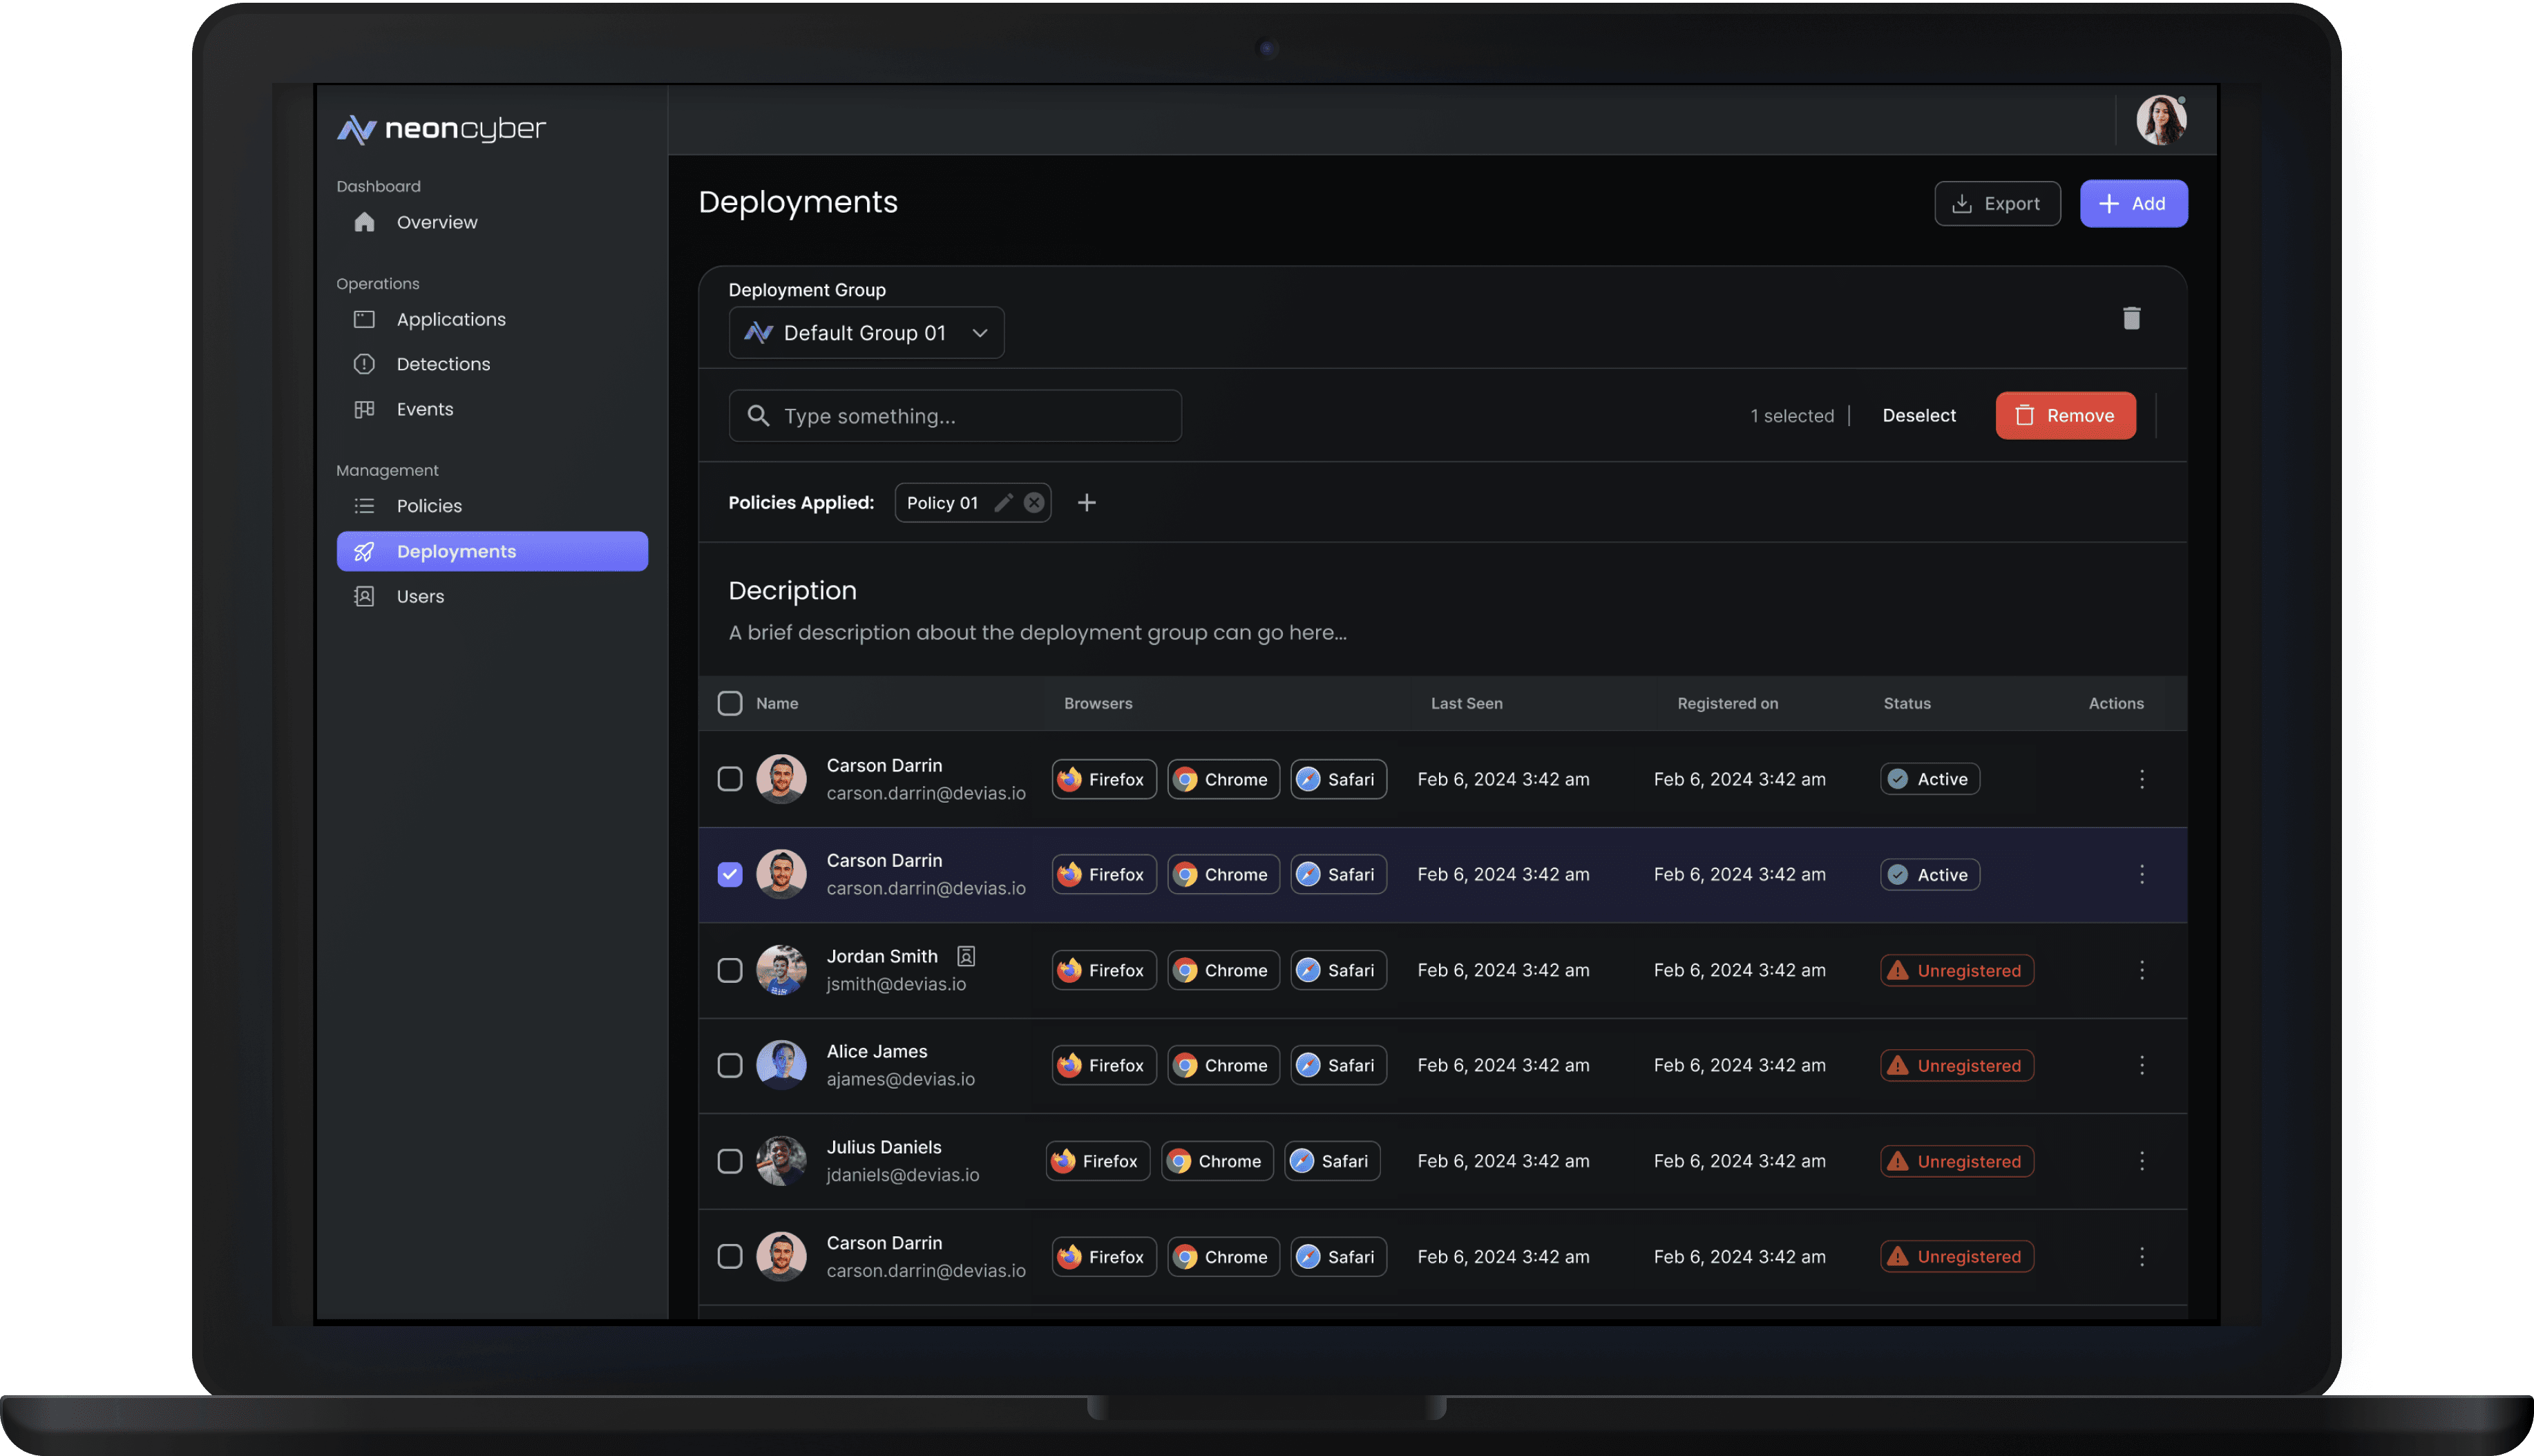Click the neoncyber logo
The image size is (2534, 1456).
441,129
